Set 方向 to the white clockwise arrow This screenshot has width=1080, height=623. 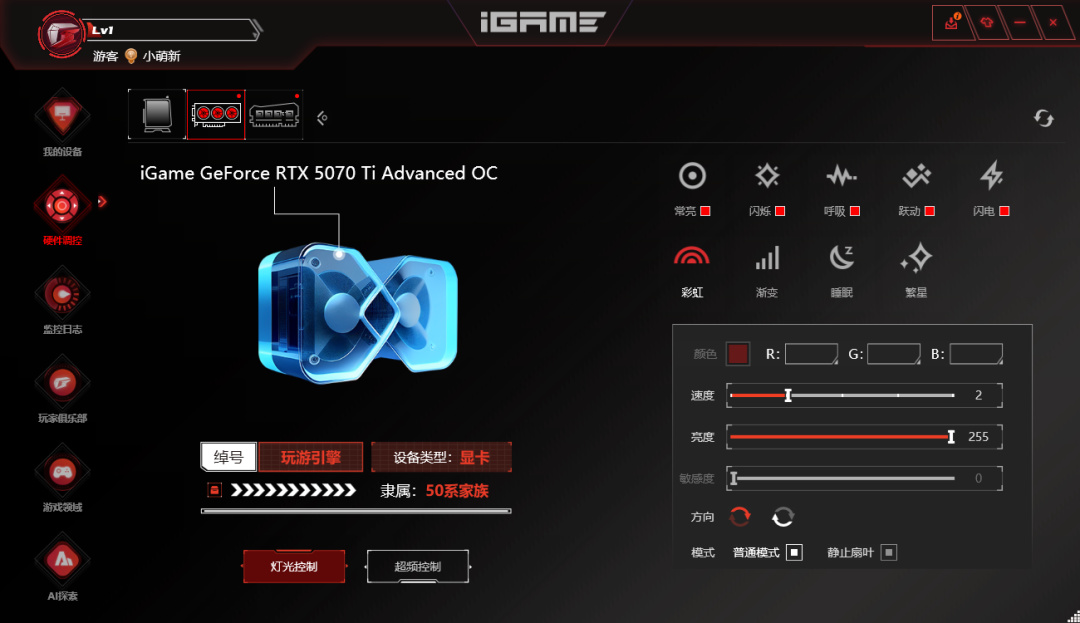(x=783, y=516)
